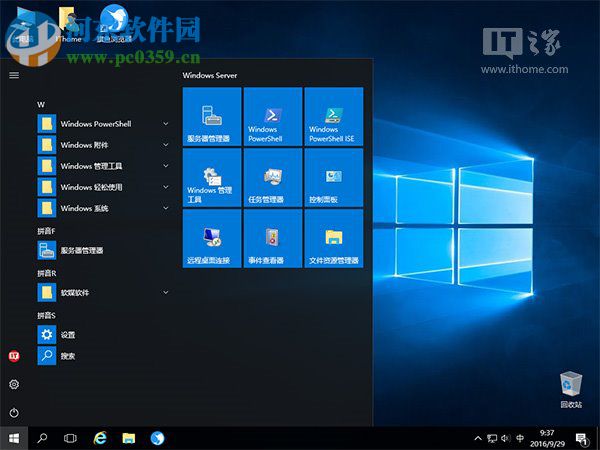The width and height of the screenshot is (600, 450).
Task: Open the Windows 轻松使用 folder entry
Action: click(104, 187)
